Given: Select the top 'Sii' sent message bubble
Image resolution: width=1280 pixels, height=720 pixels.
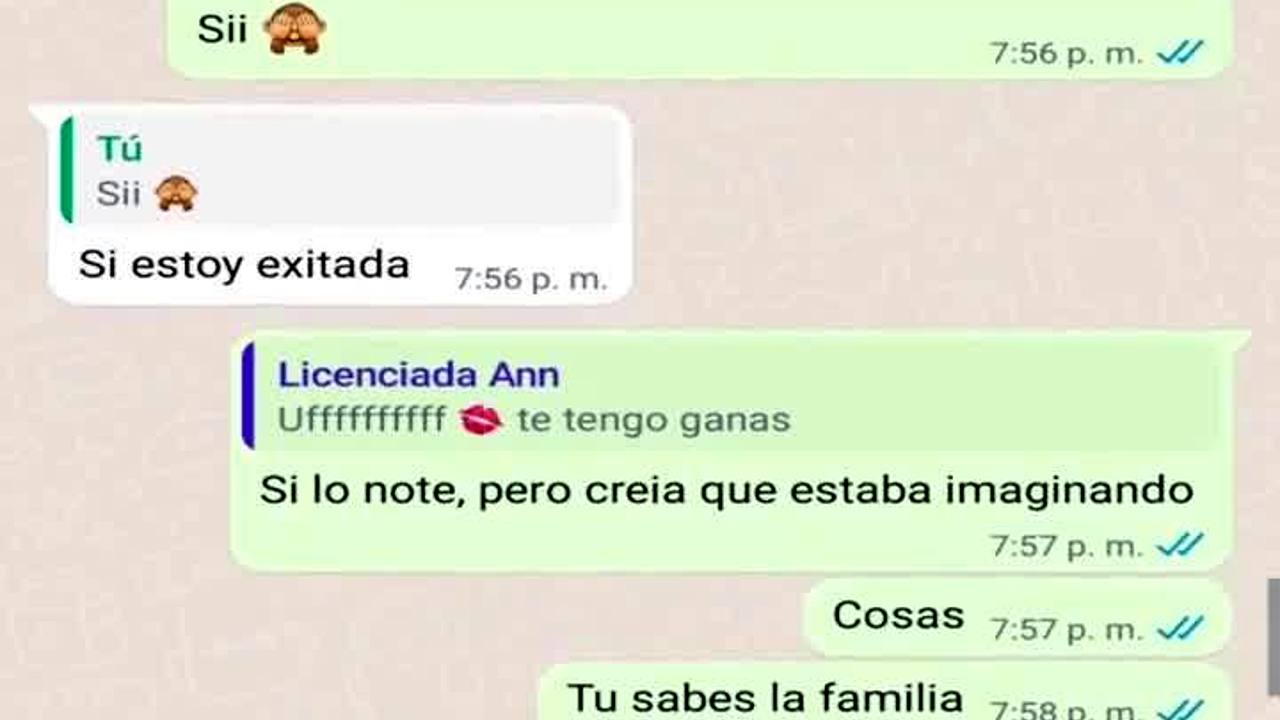Looking at the screenshot, I should 699,38.
